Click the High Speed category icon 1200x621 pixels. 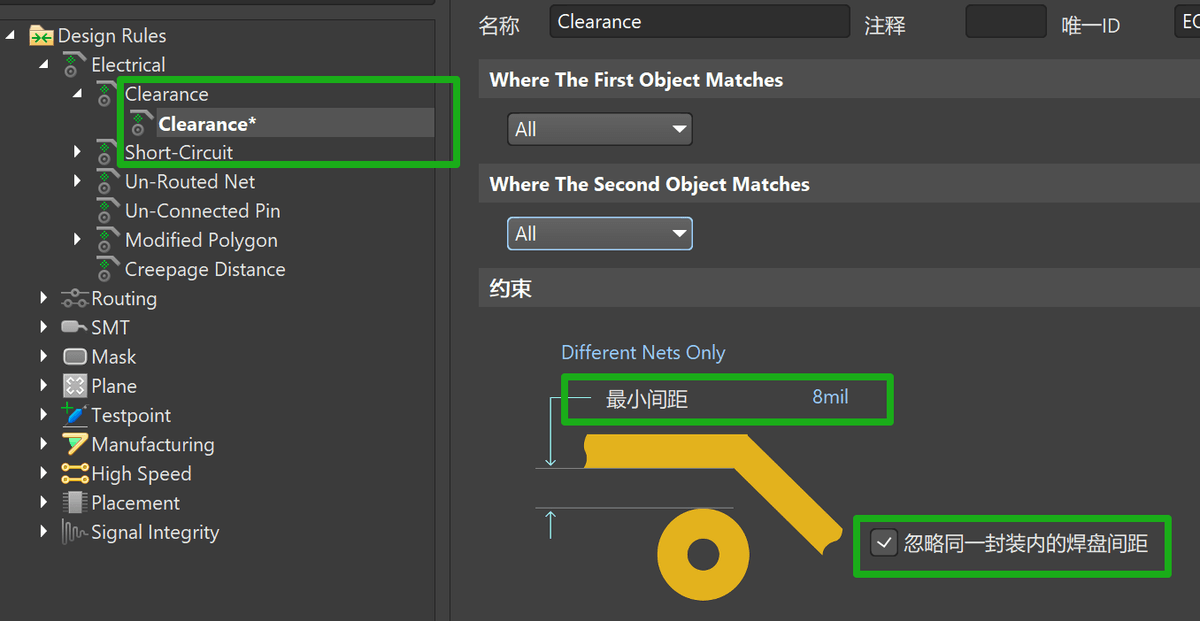coord(74,473)
